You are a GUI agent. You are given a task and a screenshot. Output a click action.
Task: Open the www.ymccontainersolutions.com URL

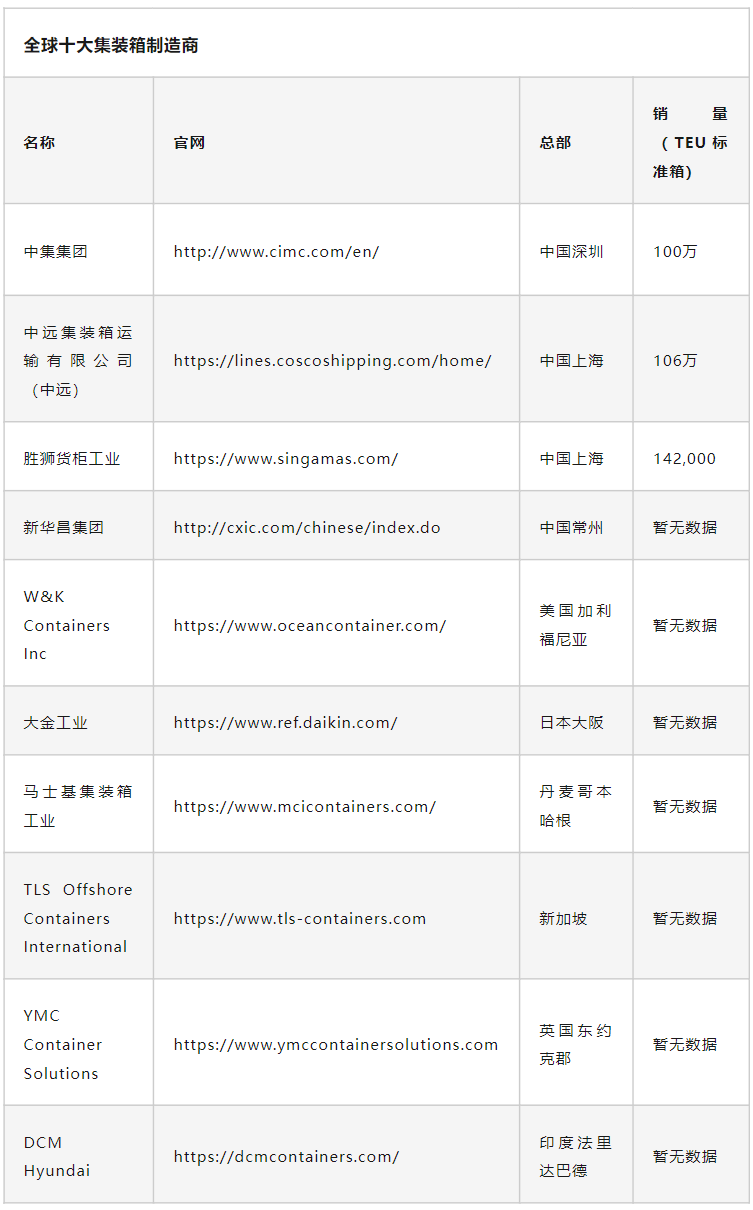[x=336, y=1044]
